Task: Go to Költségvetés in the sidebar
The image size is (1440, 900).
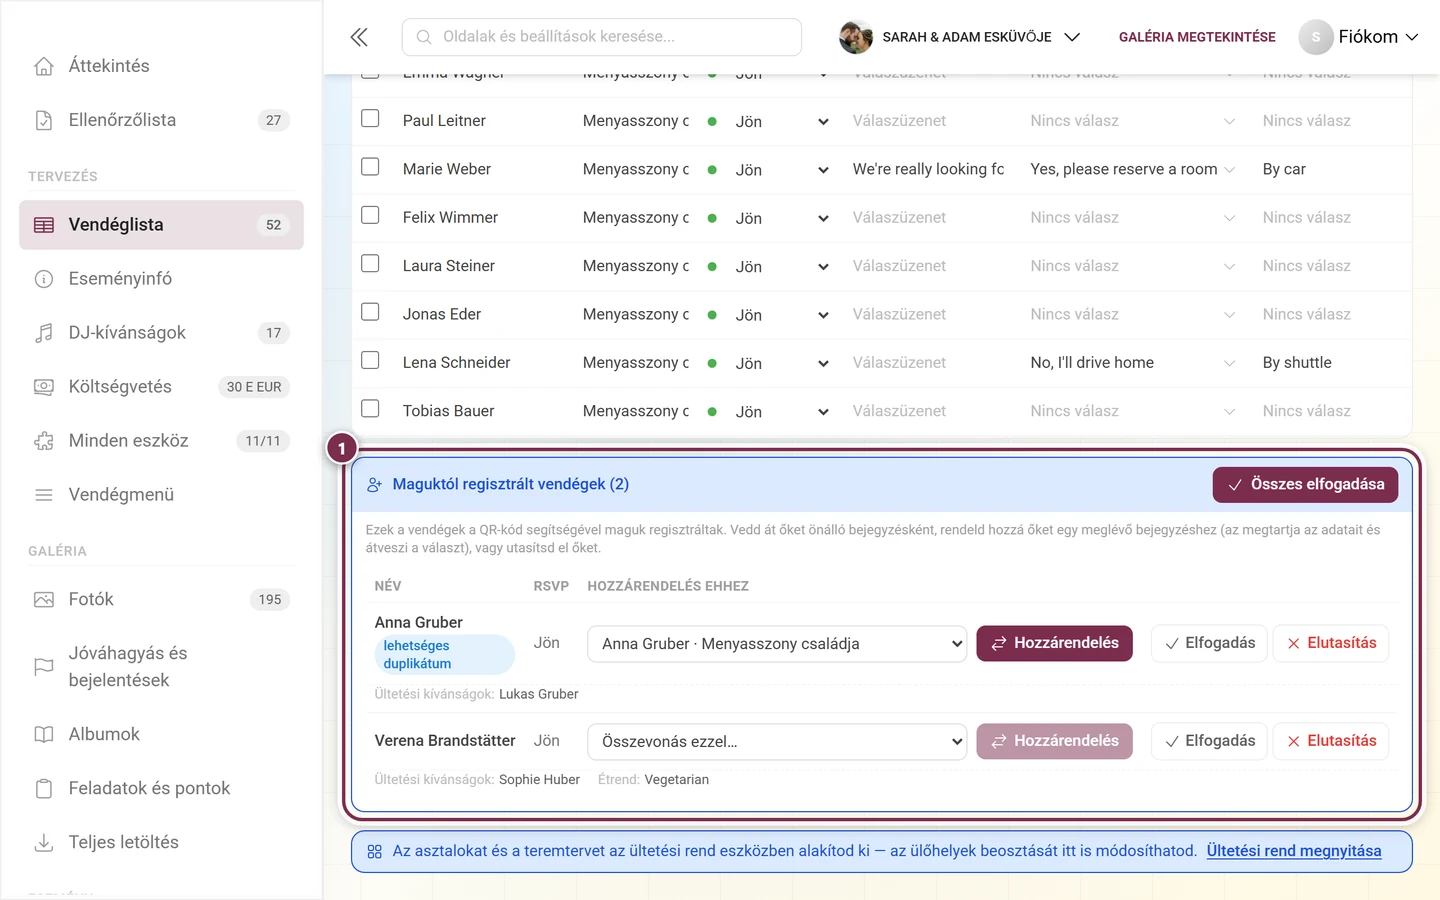Action: pyautogui.click(x=161, y=387)
